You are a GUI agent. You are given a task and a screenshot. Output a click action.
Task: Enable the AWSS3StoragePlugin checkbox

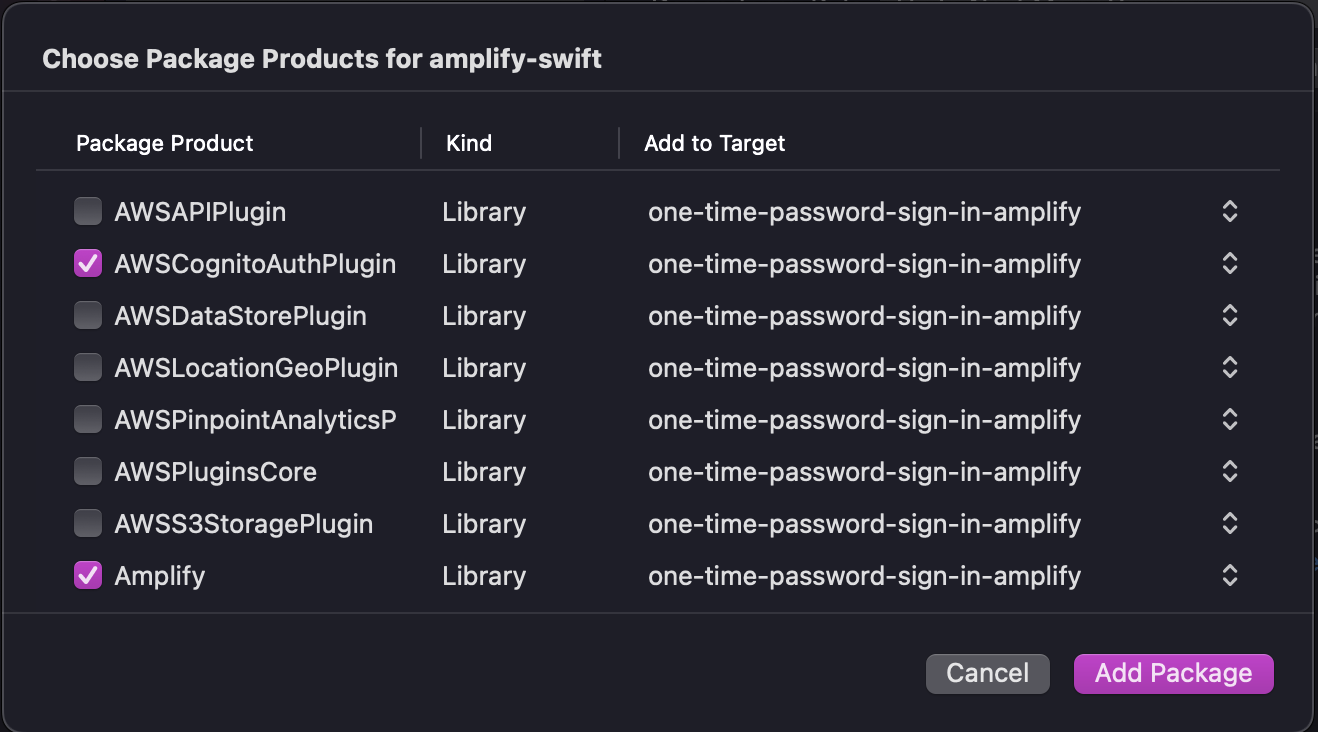click(88, 524)
